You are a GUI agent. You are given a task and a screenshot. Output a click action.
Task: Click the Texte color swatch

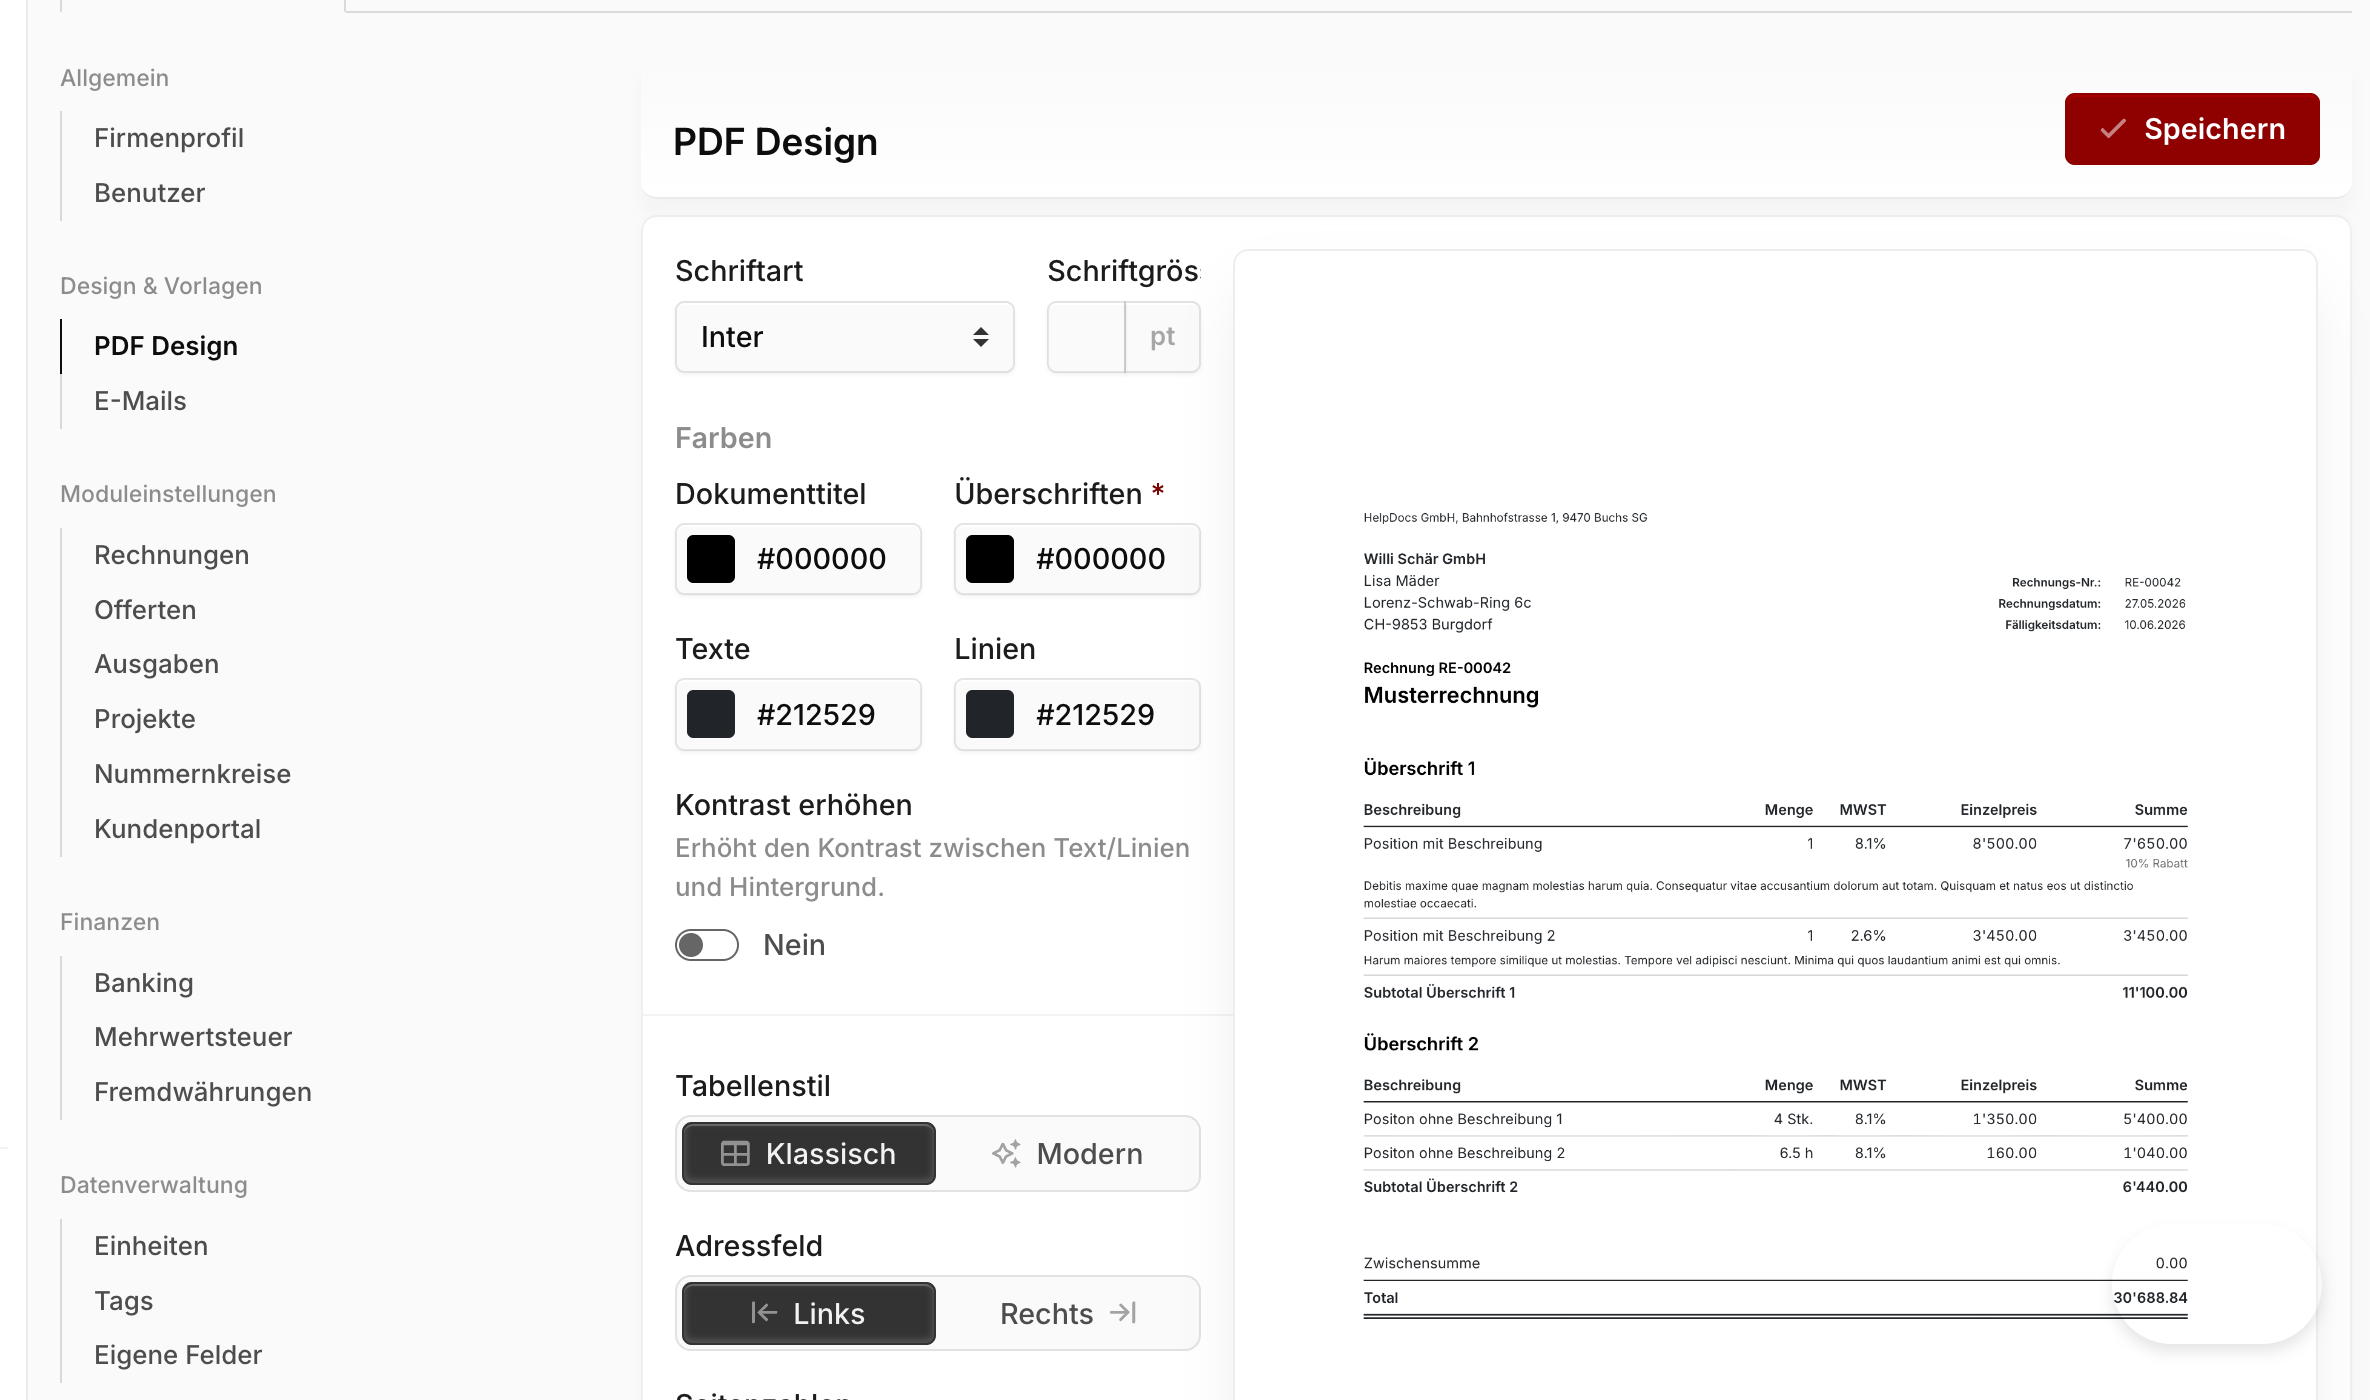711,714
